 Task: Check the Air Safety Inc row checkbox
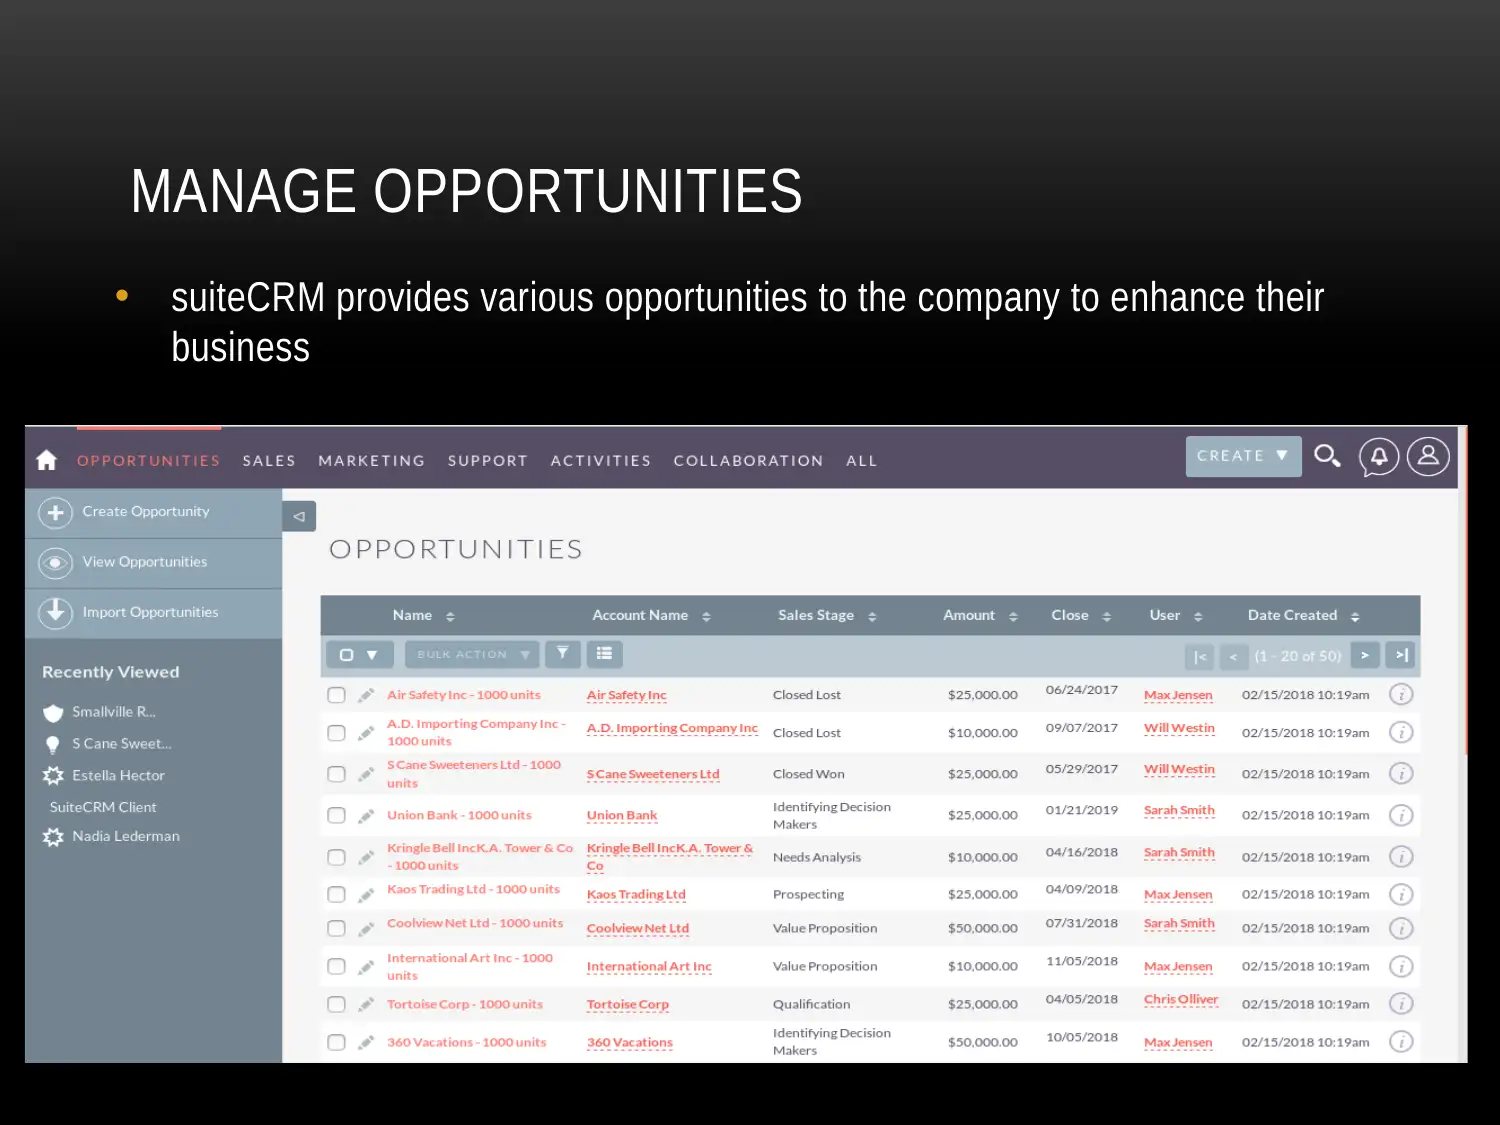click(x=336, y=695)
